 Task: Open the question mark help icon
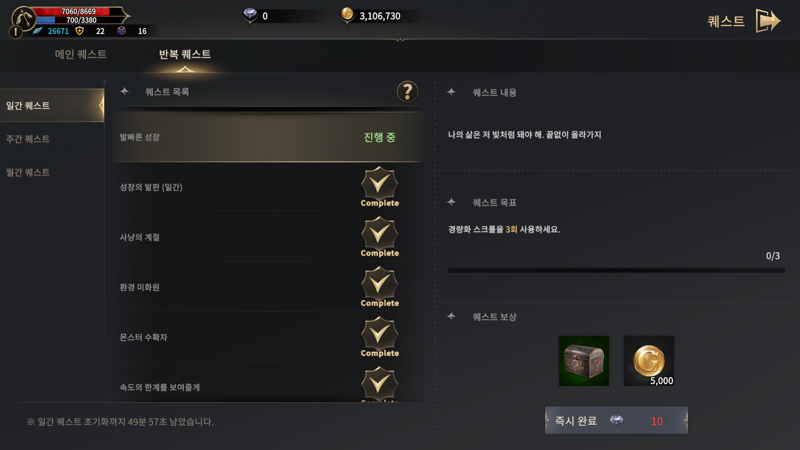click(407, 92)
